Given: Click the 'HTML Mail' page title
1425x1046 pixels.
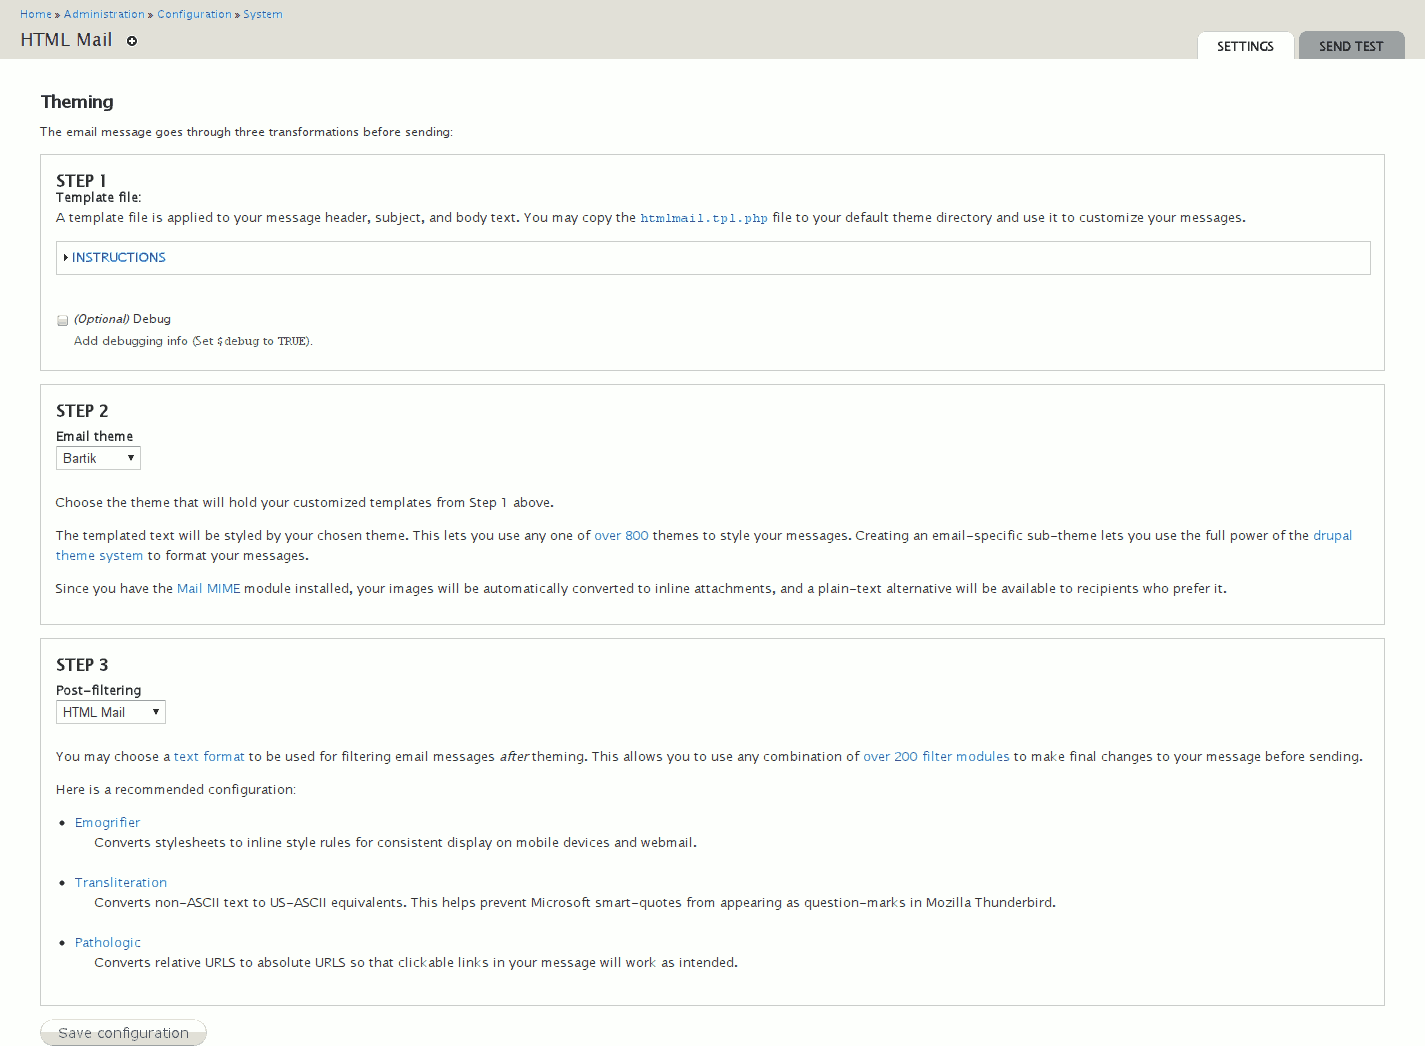Looking at the screenshot, I should coord(66,40).
